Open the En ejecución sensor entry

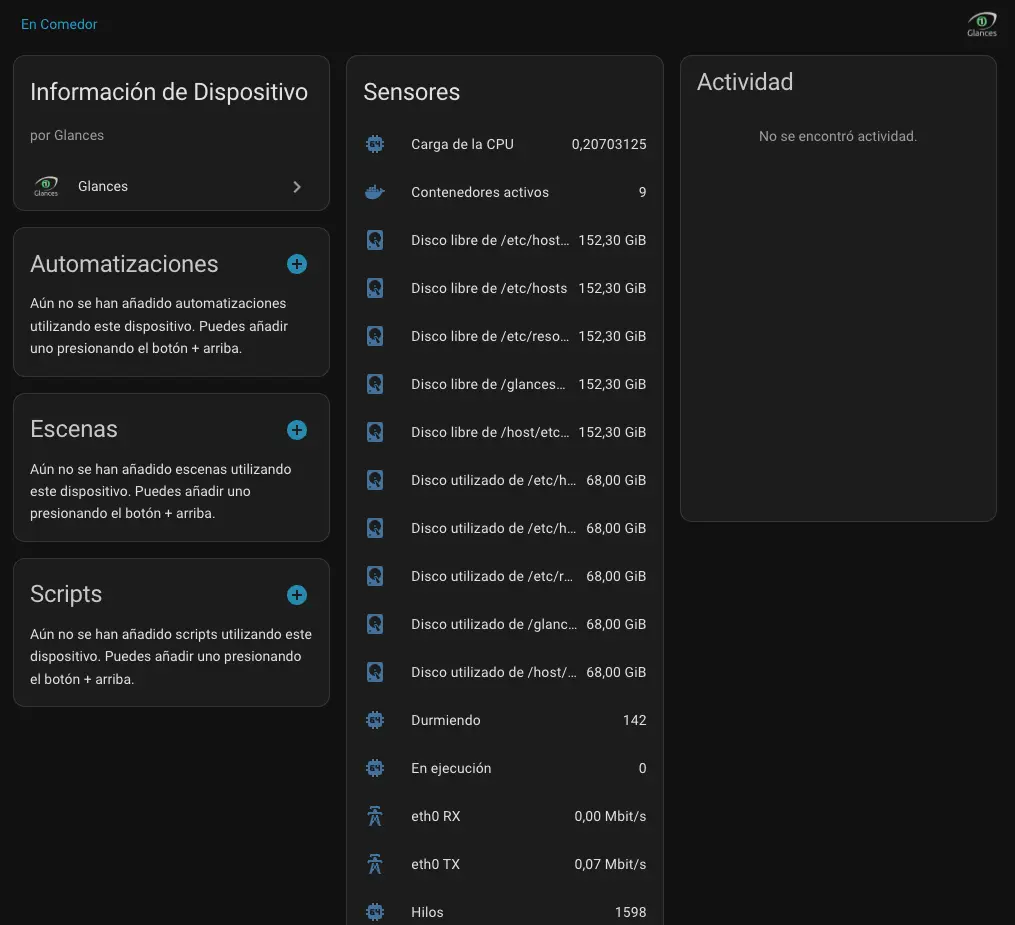click(451, 768)
